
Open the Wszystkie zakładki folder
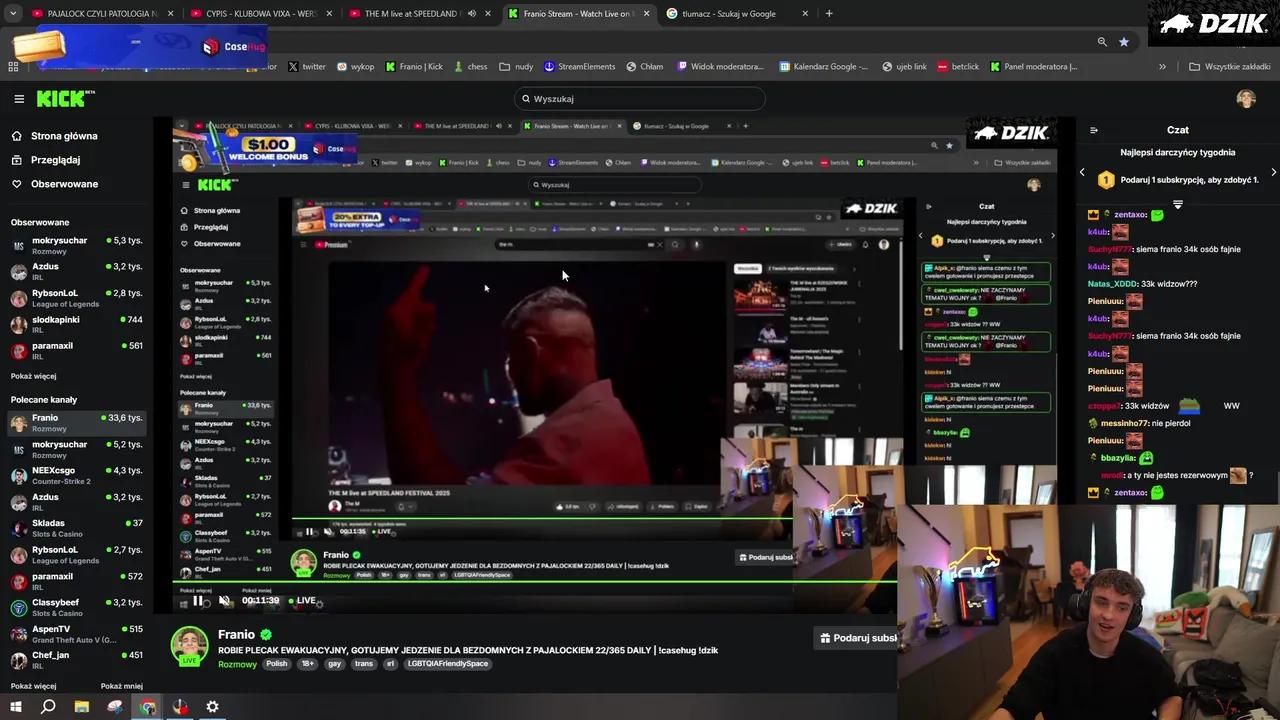[1230, 67]
